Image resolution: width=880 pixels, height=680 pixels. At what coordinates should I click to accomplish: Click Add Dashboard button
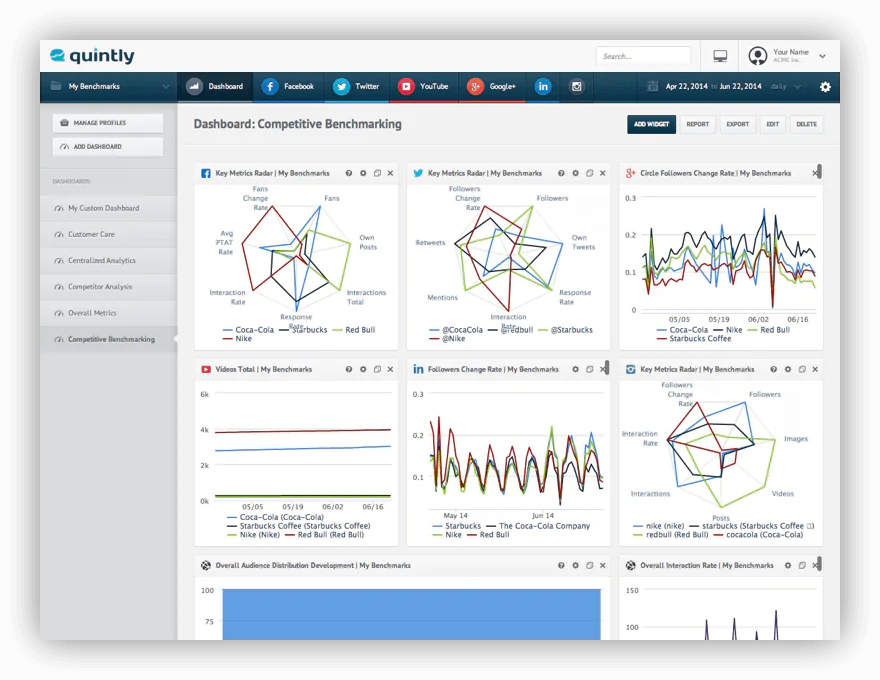point(108,146)
